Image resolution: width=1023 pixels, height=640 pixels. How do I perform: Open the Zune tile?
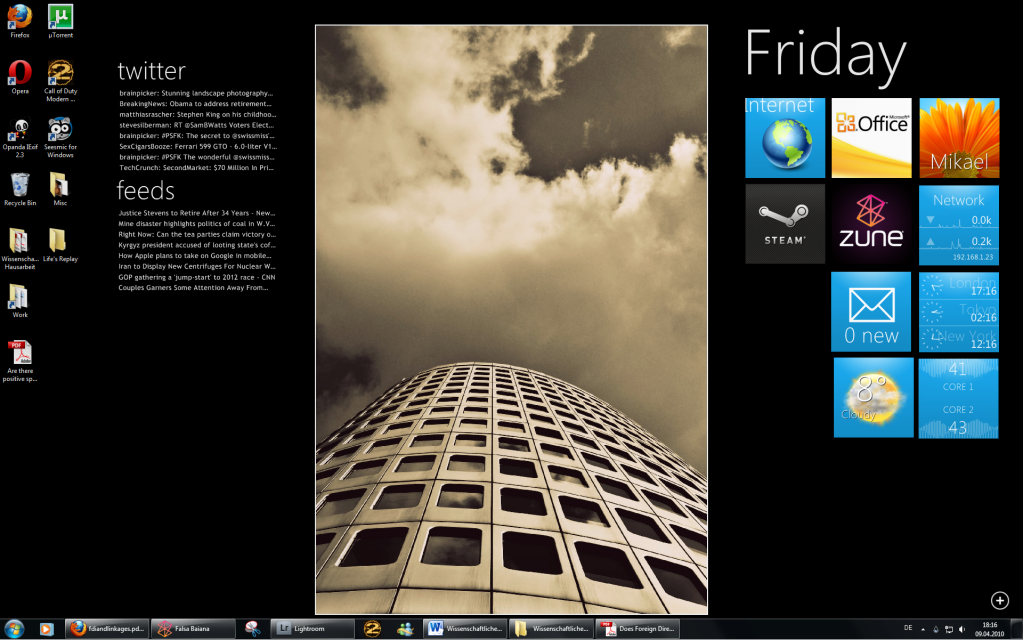[871, 224]
